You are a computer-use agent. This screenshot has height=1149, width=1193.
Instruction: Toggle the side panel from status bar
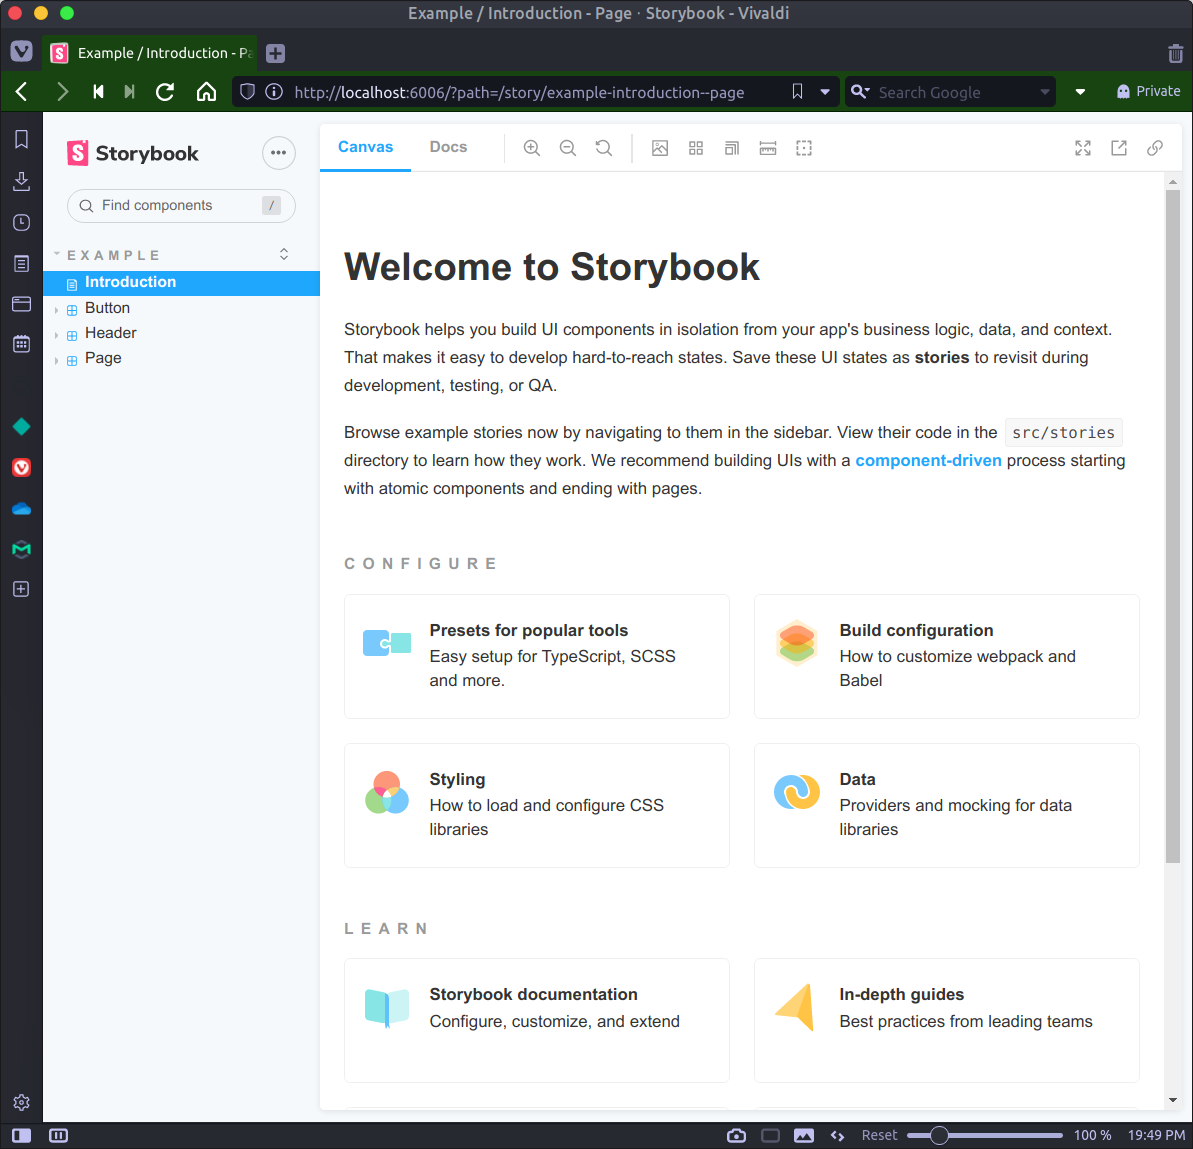[21, 1135]
